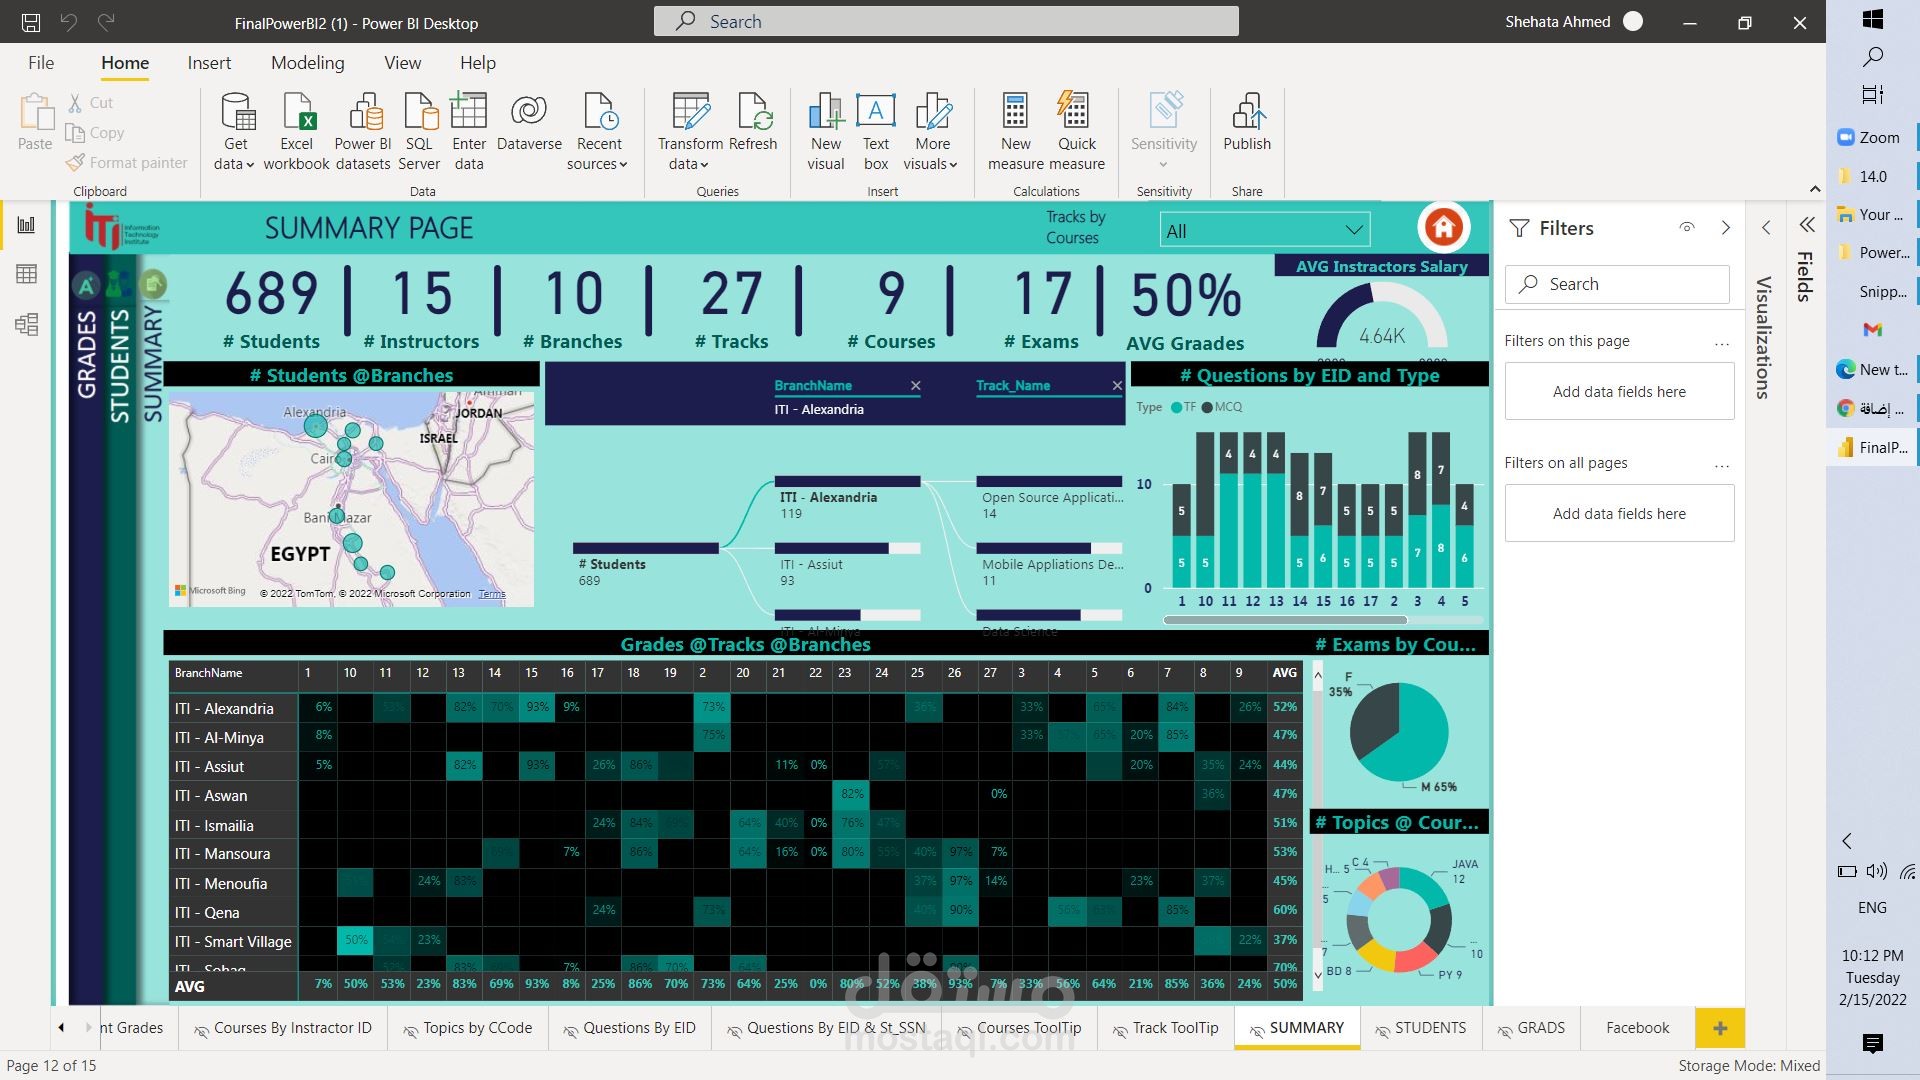Click the title bar Search box

point(946,21)
